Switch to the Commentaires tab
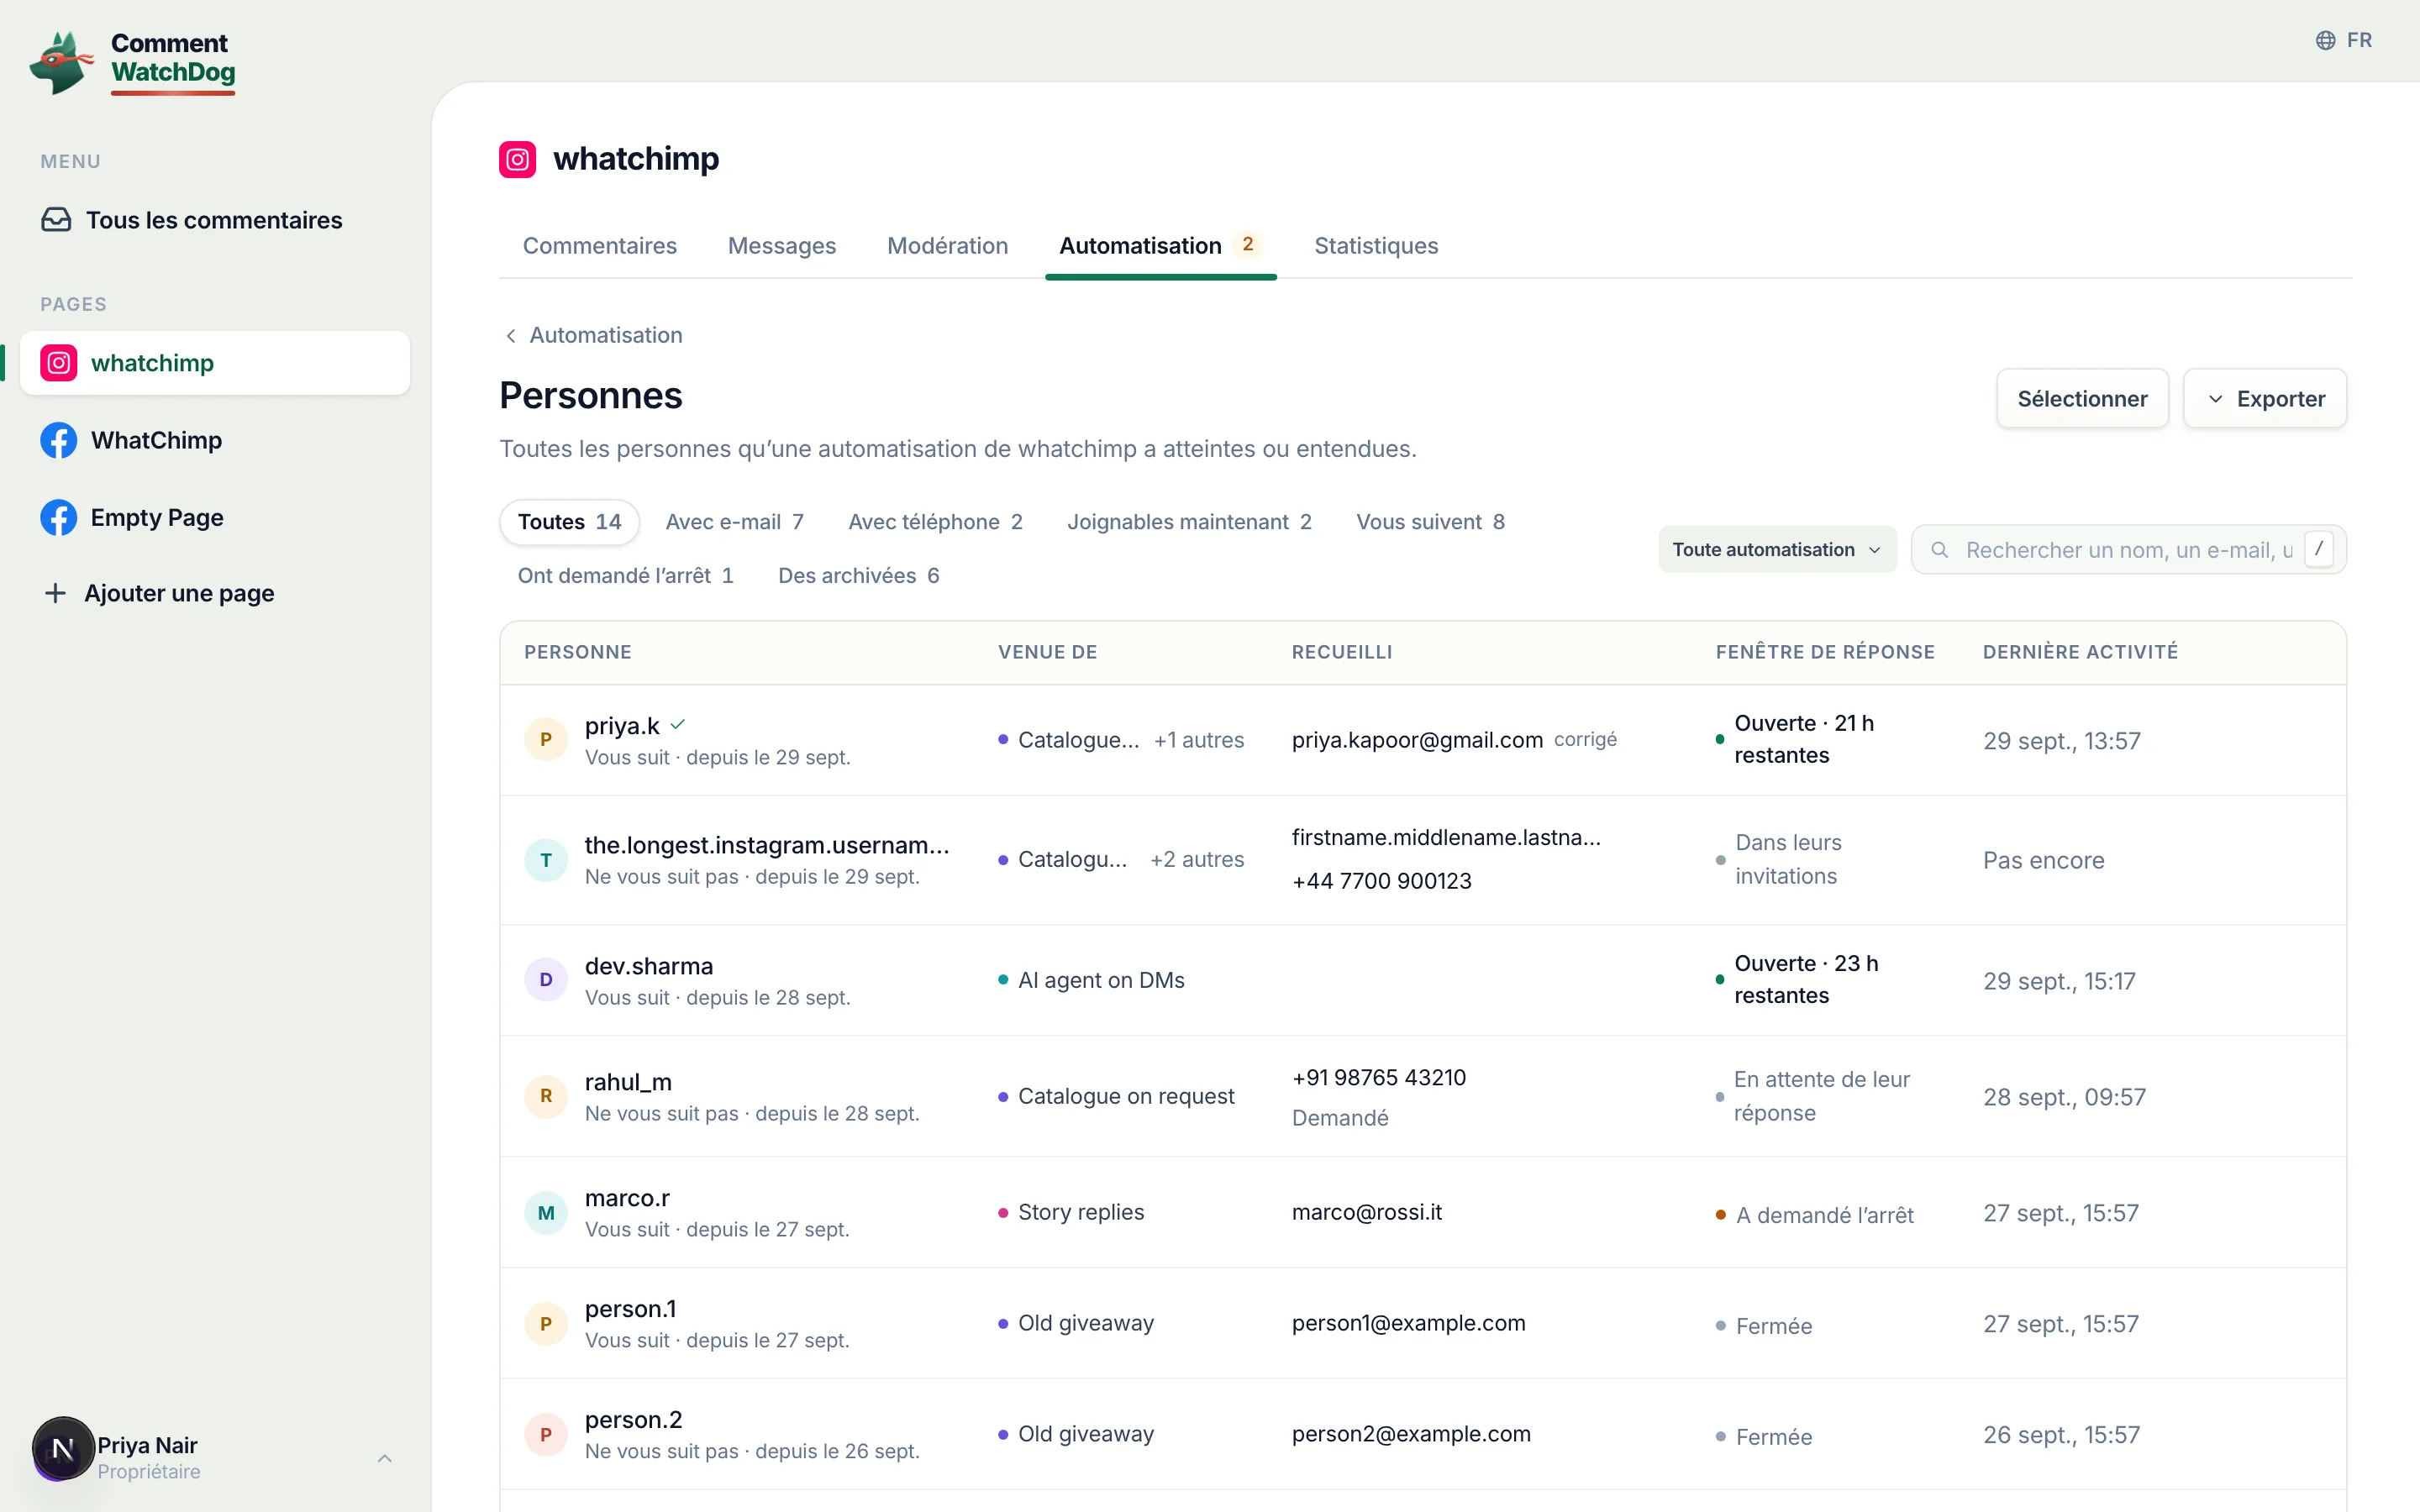The image size is (2420, 1512). click(600, 246)
